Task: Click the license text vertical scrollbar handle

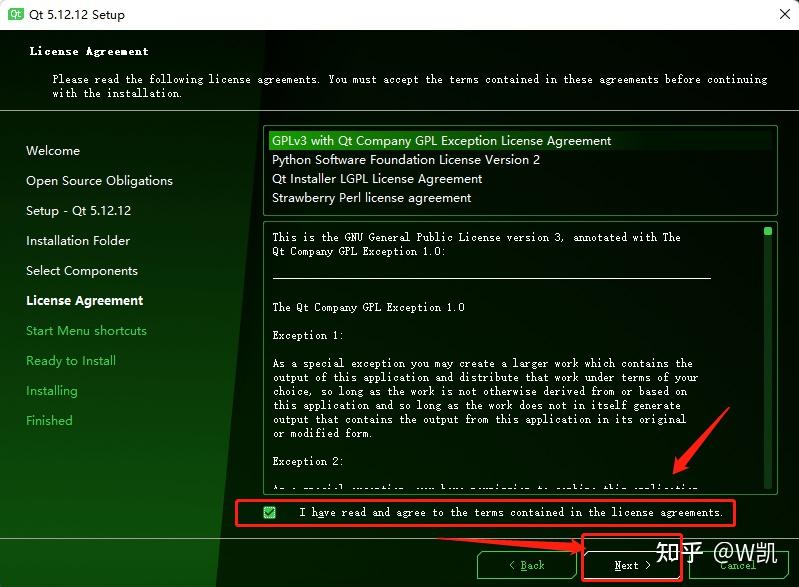Action: (768, 231)
